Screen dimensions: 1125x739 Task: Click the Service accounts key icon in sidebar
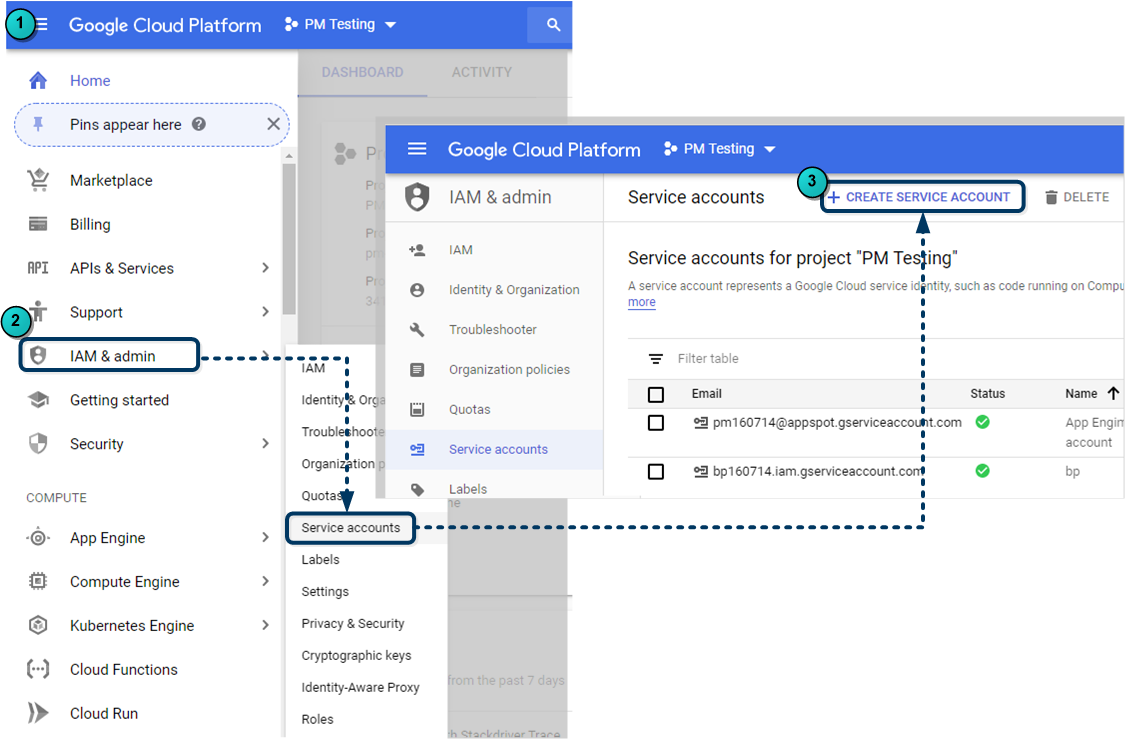coord(417,449)
